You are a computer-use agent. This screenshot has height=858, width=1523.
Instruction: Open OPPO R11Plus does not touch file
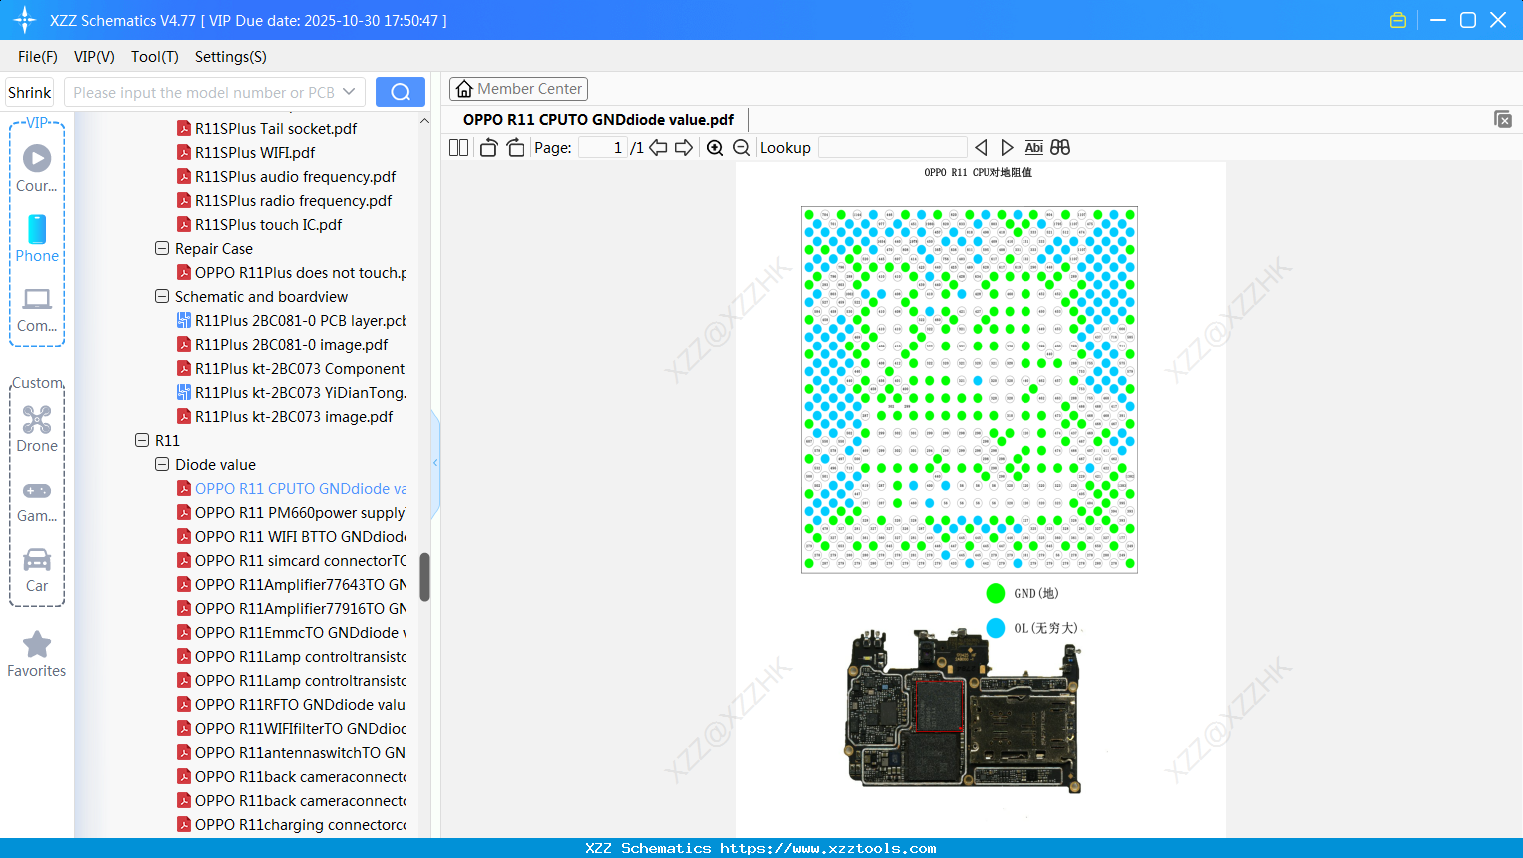300,272
